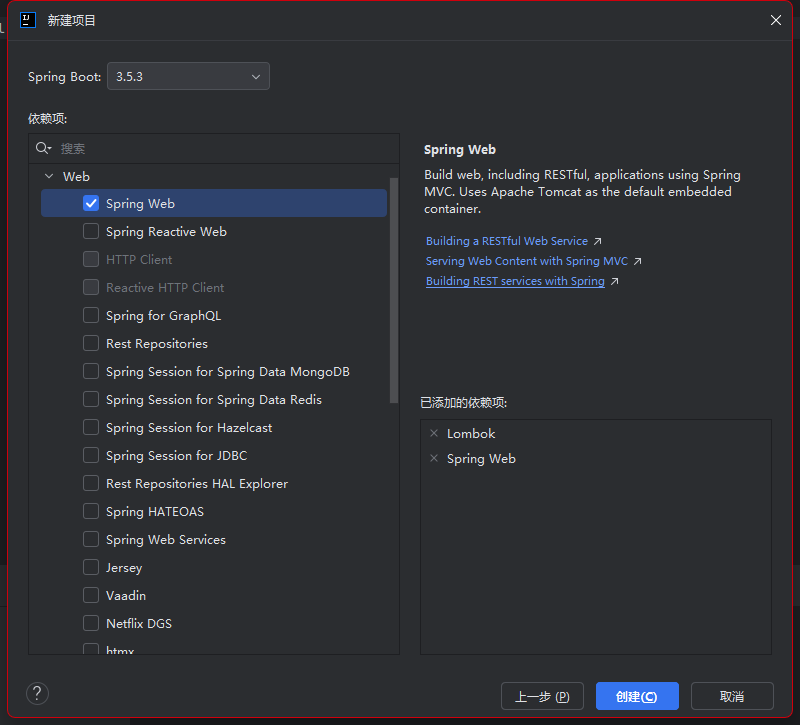
Task: Remove Lombok from added dependencies
Action: (x=434, y=433)
